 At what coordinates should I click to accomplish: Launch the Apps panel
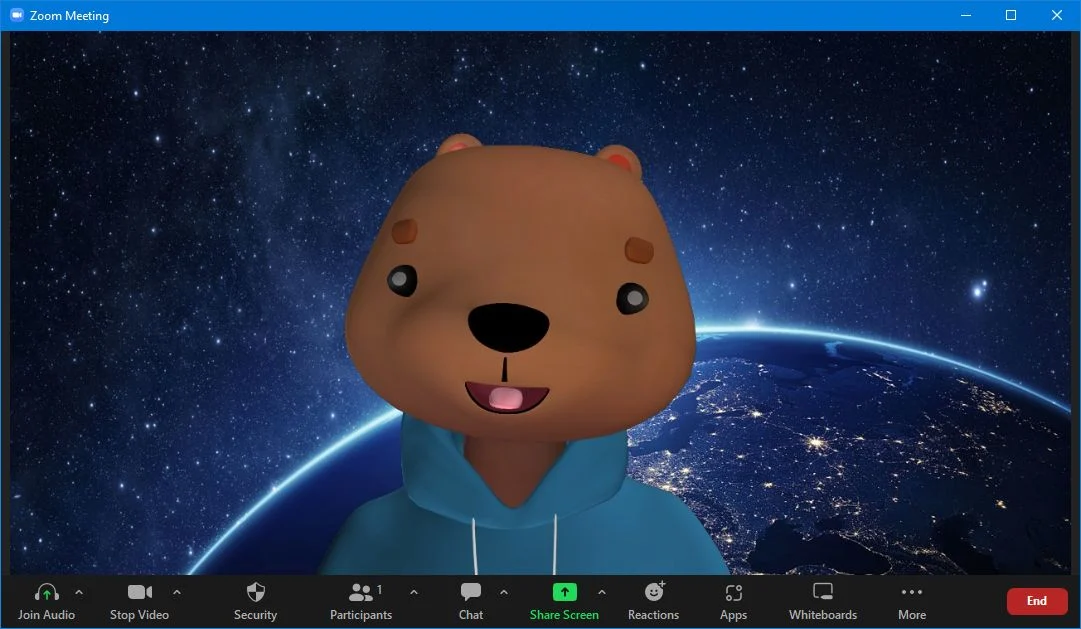[733, 593]
